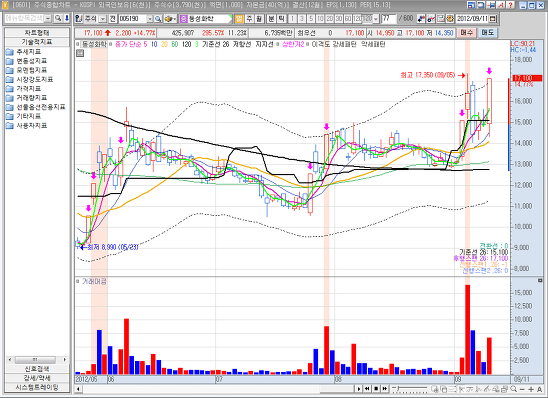The image size is (548, 398).
Task: Click the printer icon in bottom toolbar
Action: (x=504, y=389)
